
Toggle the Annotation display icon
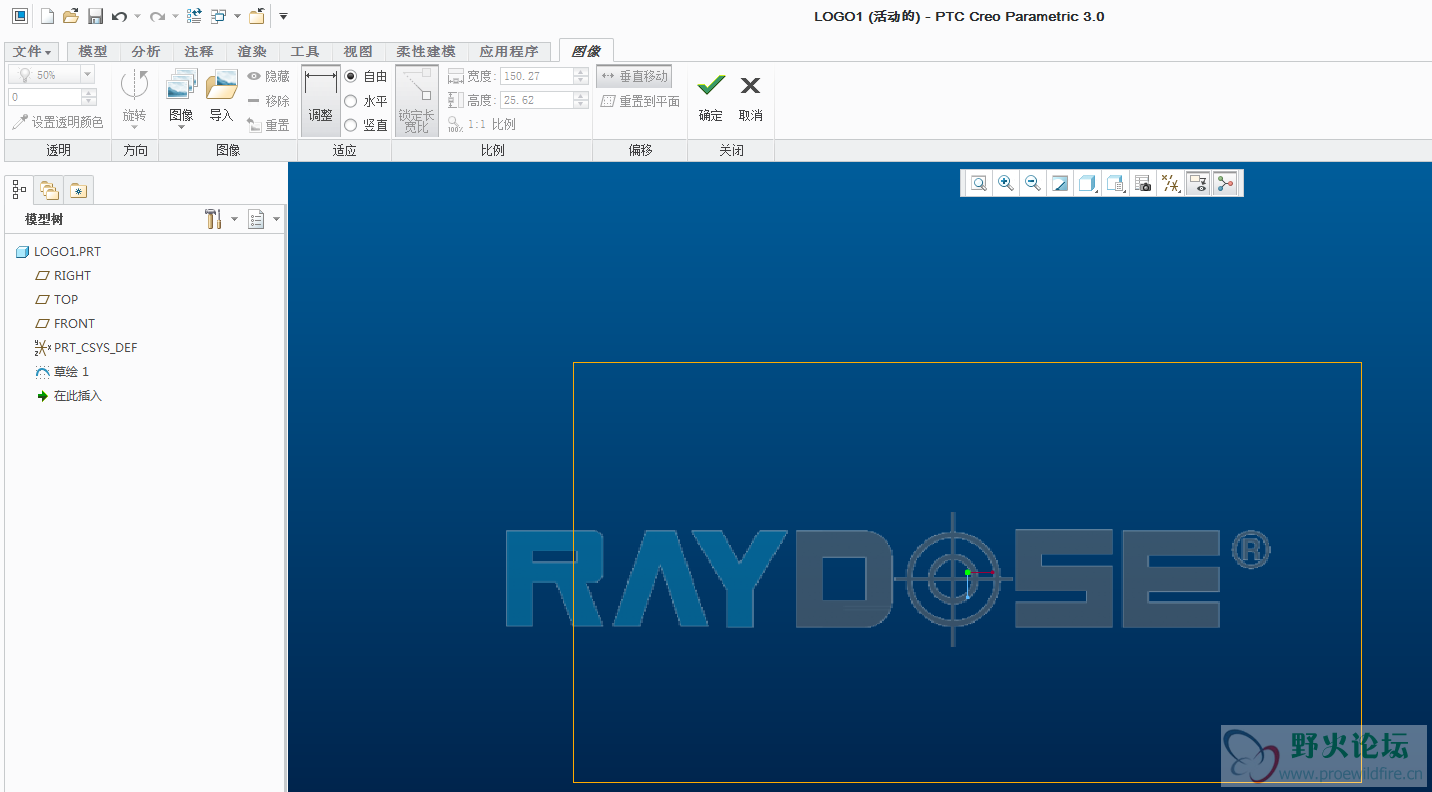[x=1198, y=183]
